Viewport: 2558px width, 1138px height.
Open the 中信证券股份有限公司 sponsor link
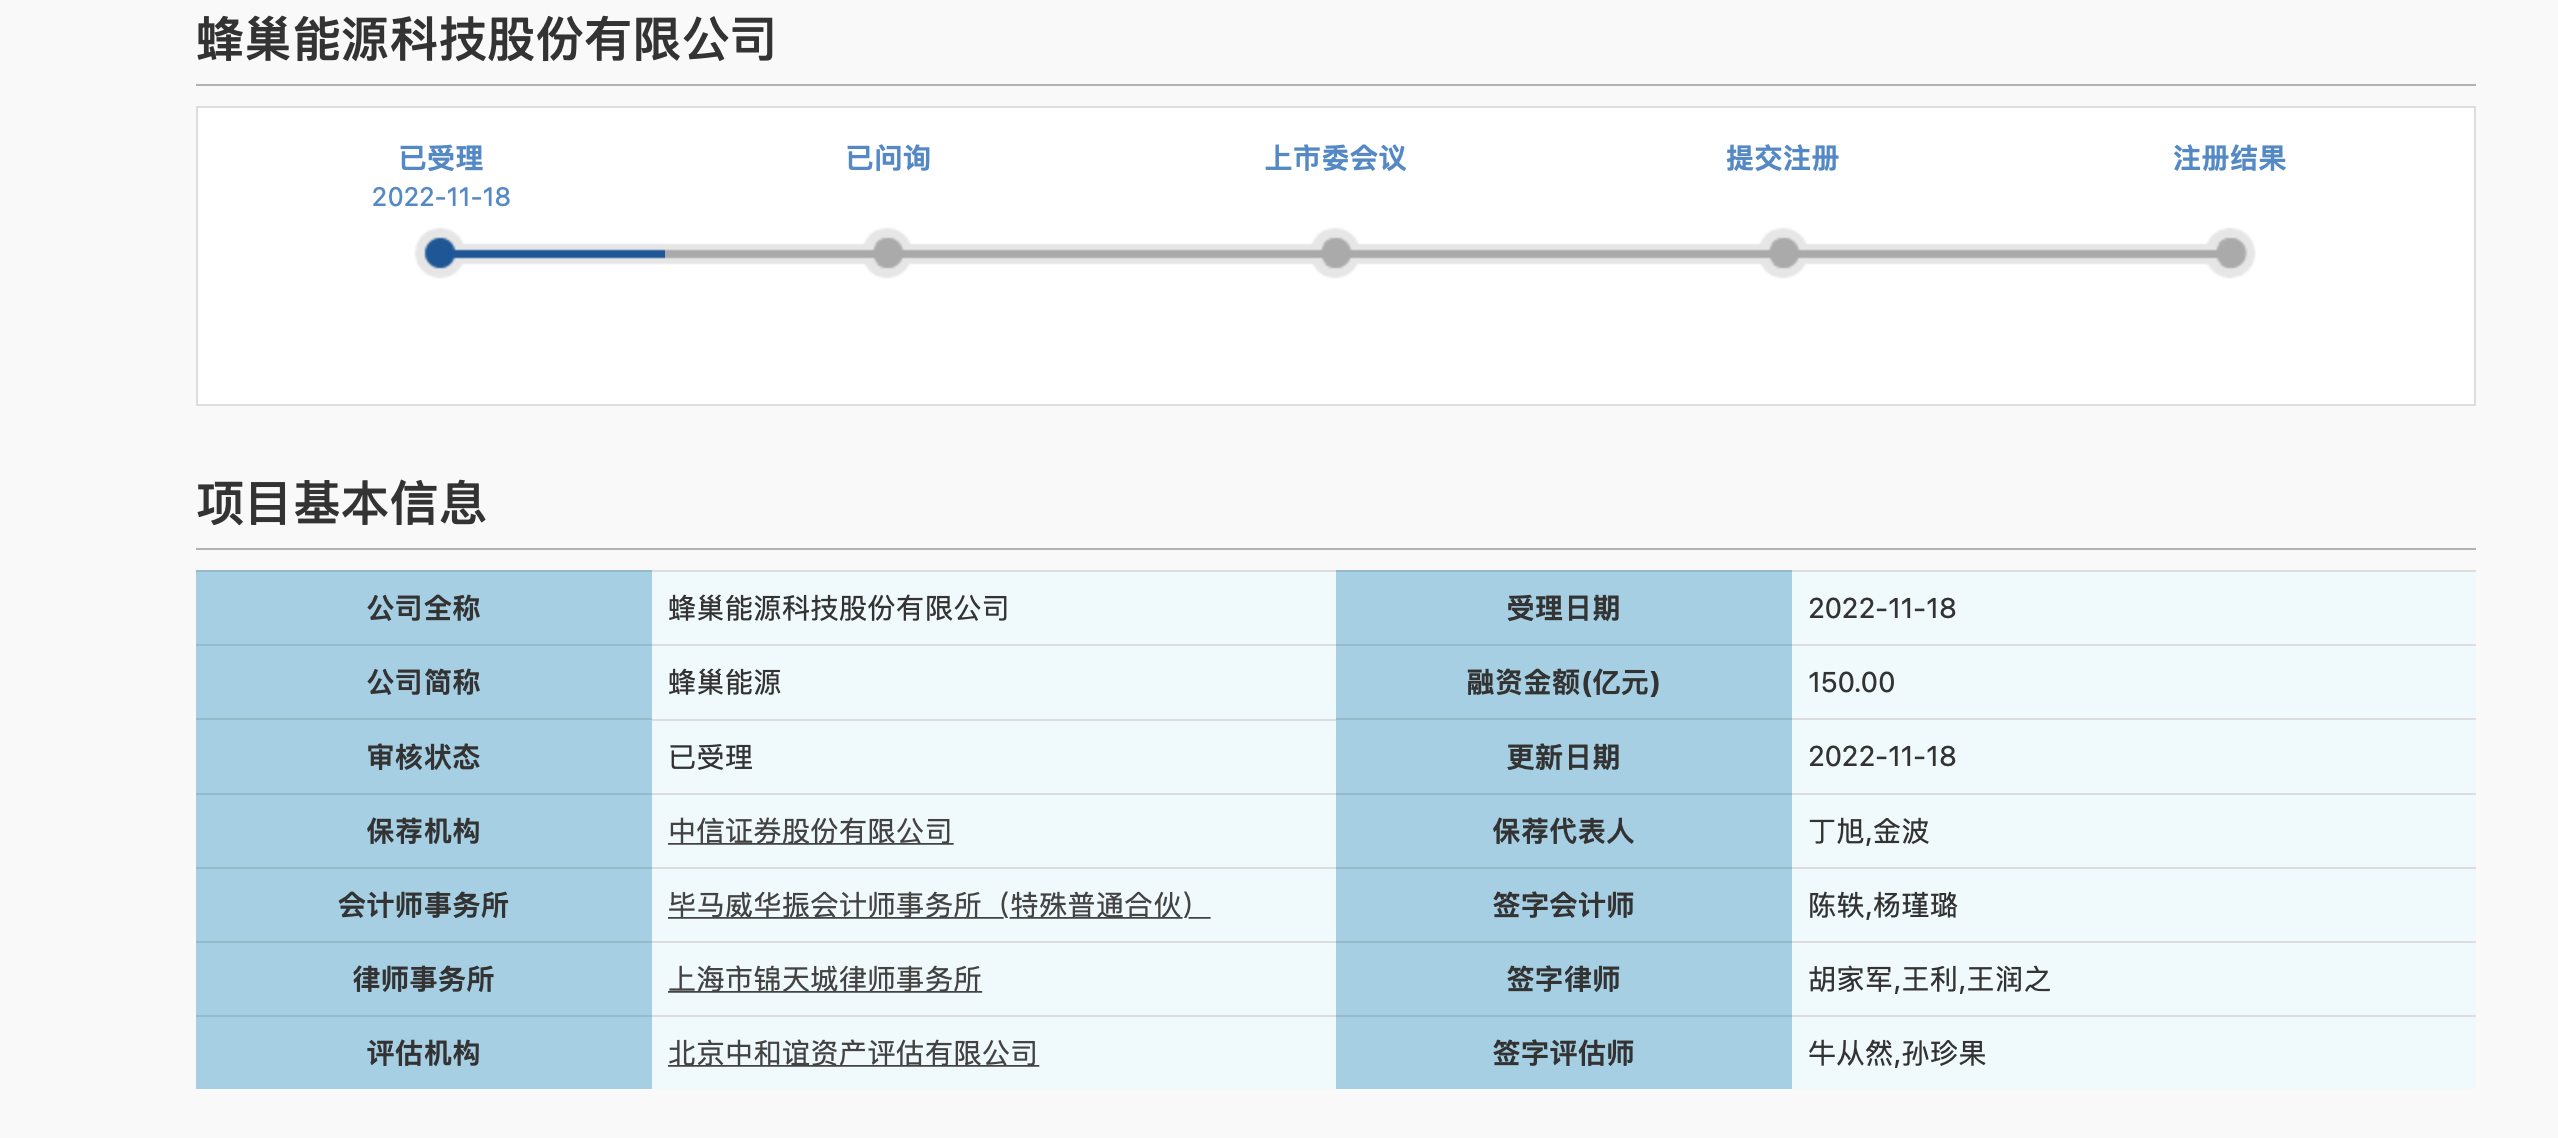(810, 831)
